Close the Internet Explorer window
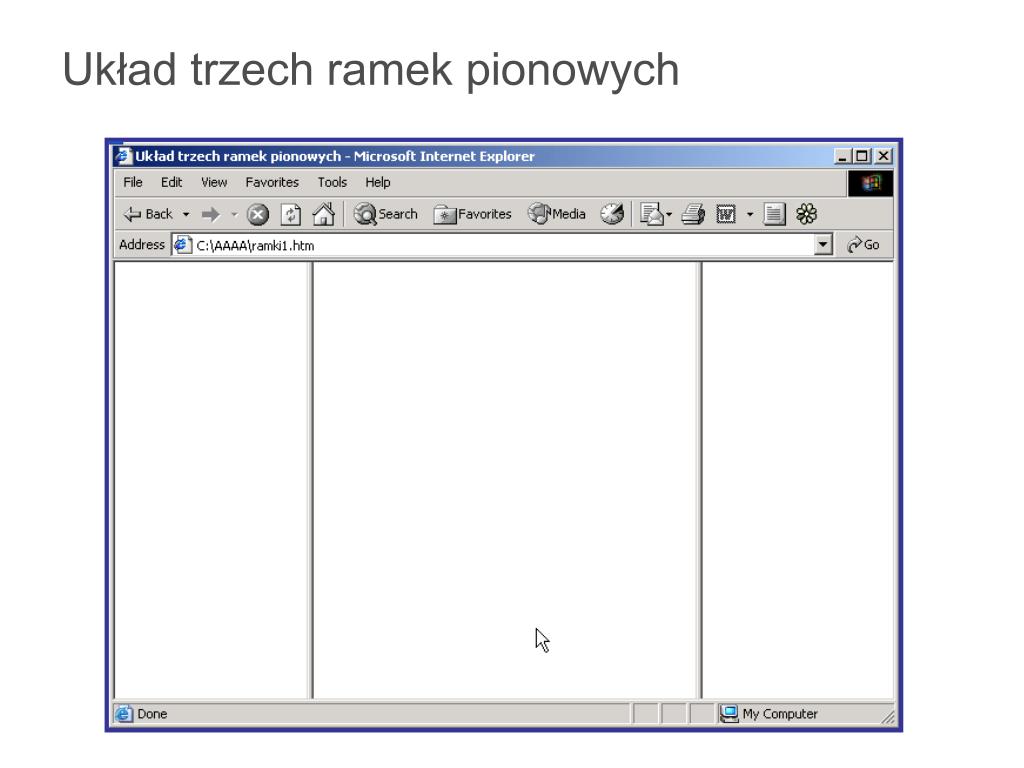 point(884,156)
